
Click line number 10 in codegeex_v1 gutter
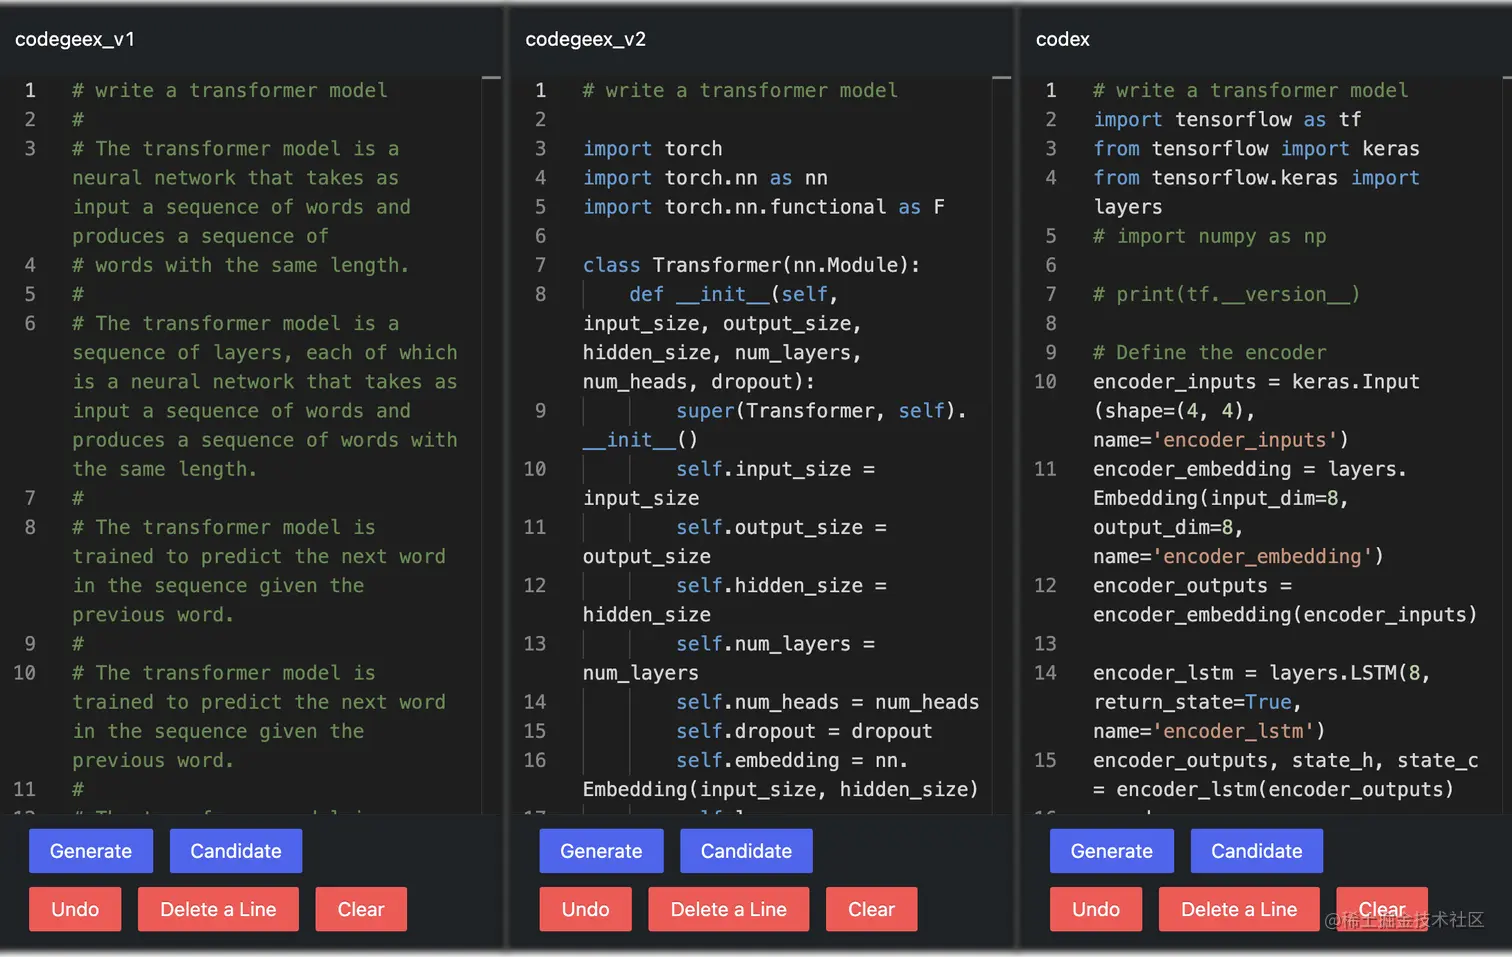click(x=25, y=673)
